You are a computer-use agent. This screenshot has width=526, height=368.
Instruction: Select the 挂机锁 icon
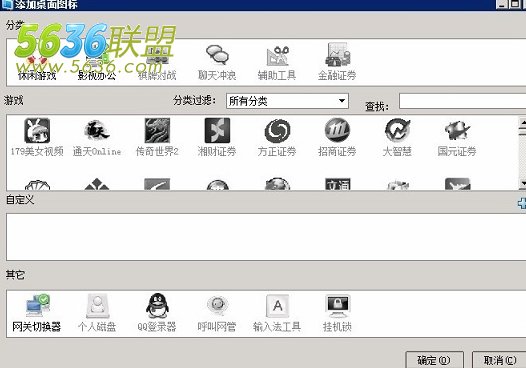(338, 306)
